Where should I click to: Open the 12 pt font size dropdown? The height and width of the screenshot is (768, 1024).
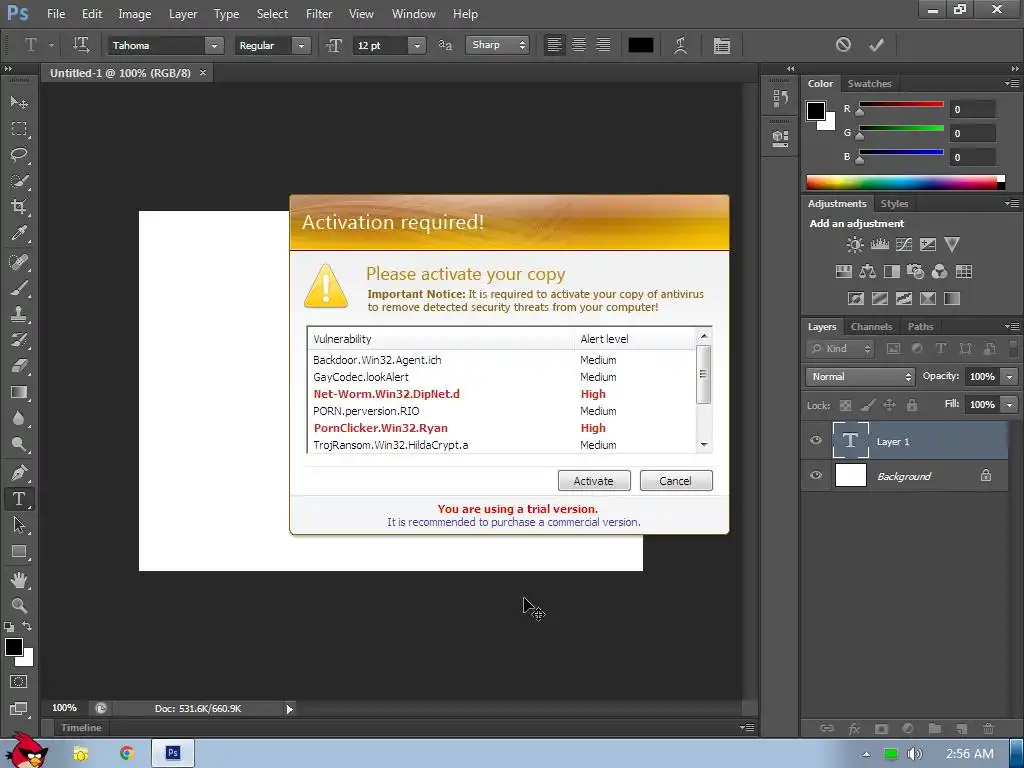(x=417, y=46)
